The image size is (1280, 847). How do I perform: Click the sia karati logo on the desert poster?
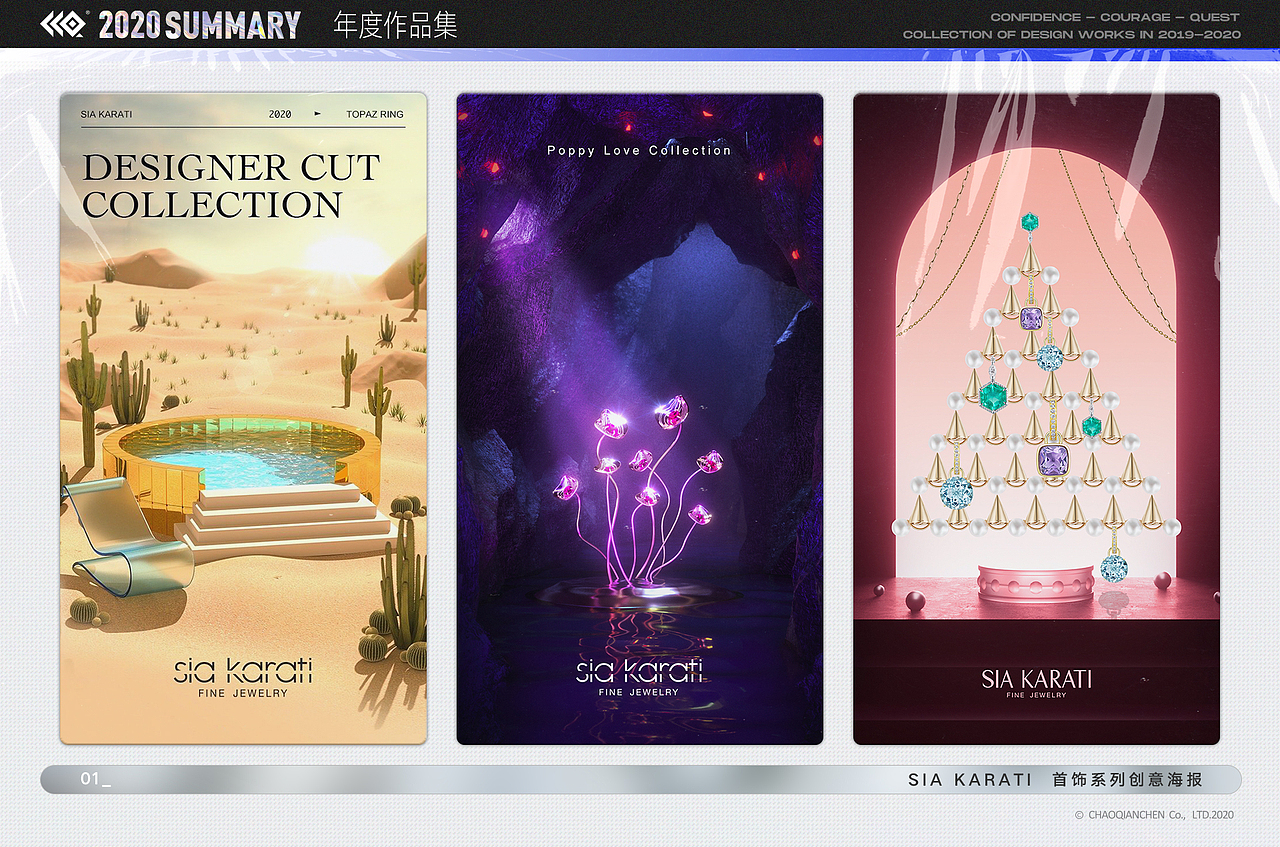(x=243, y=670)
